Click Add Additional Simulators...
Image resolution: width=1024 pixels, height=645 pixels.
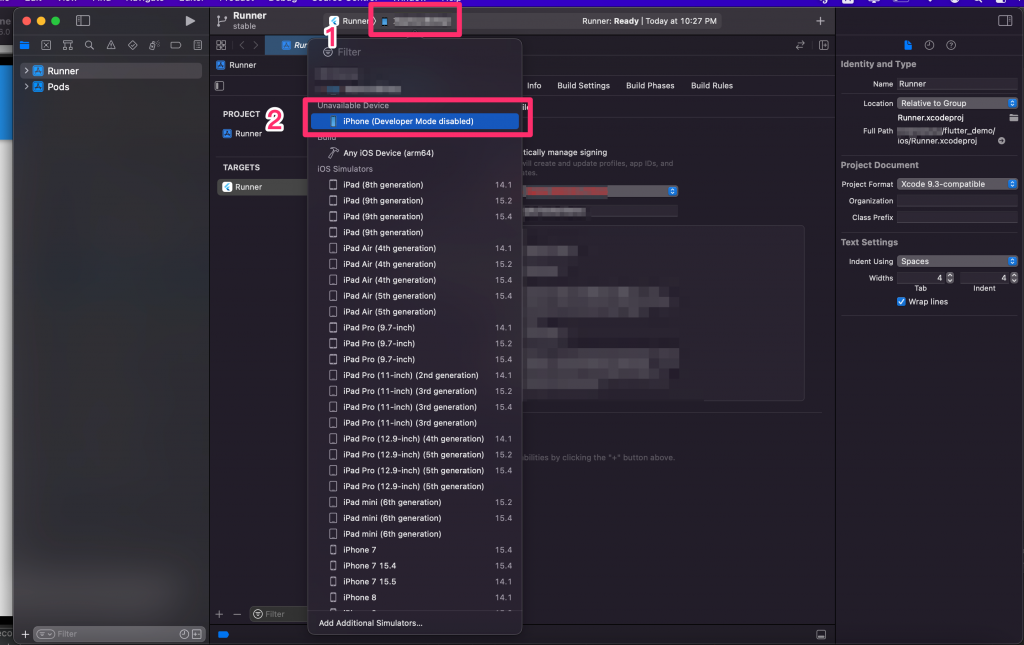(370, 623)
